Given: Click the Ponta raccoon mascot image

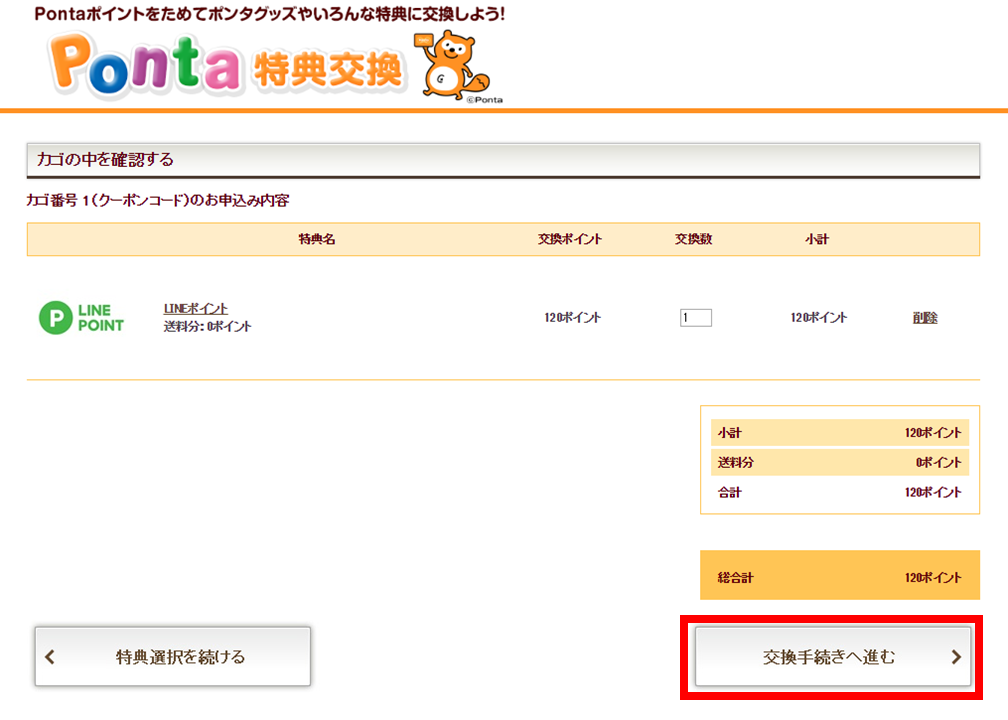Looking at the screenshot, I should tap(454, 65).
